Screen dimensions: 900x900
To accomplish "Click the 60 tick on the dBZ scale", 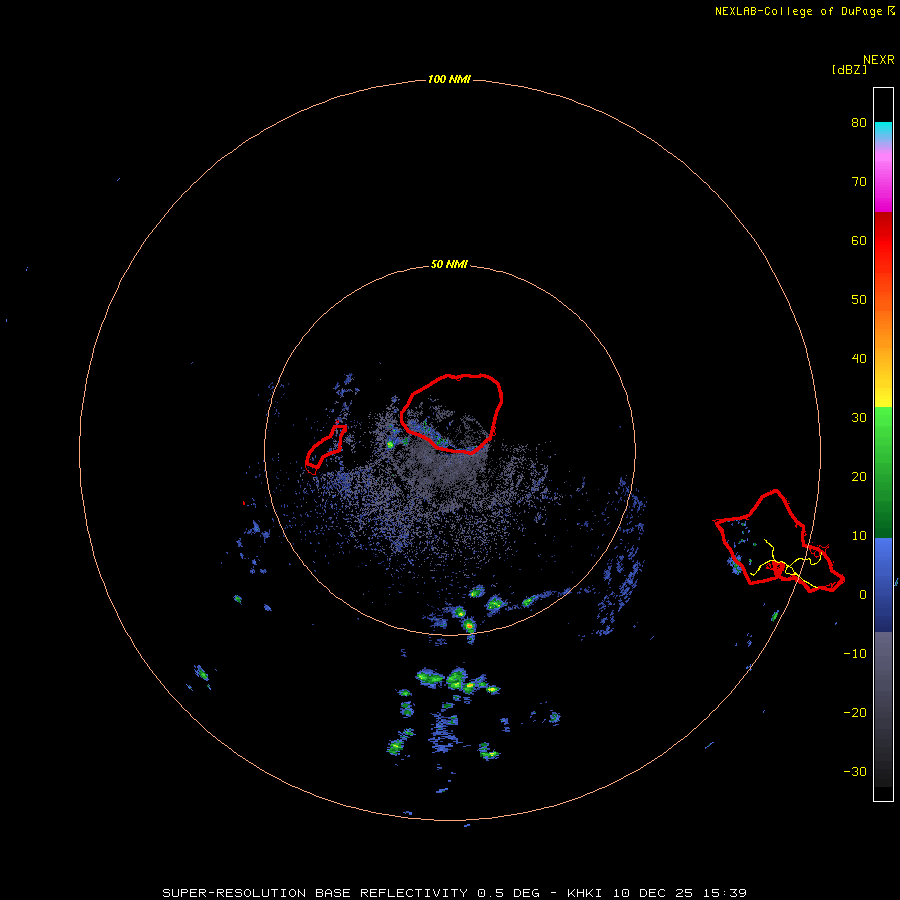I will pyautogui.click(x=859, y=240).
